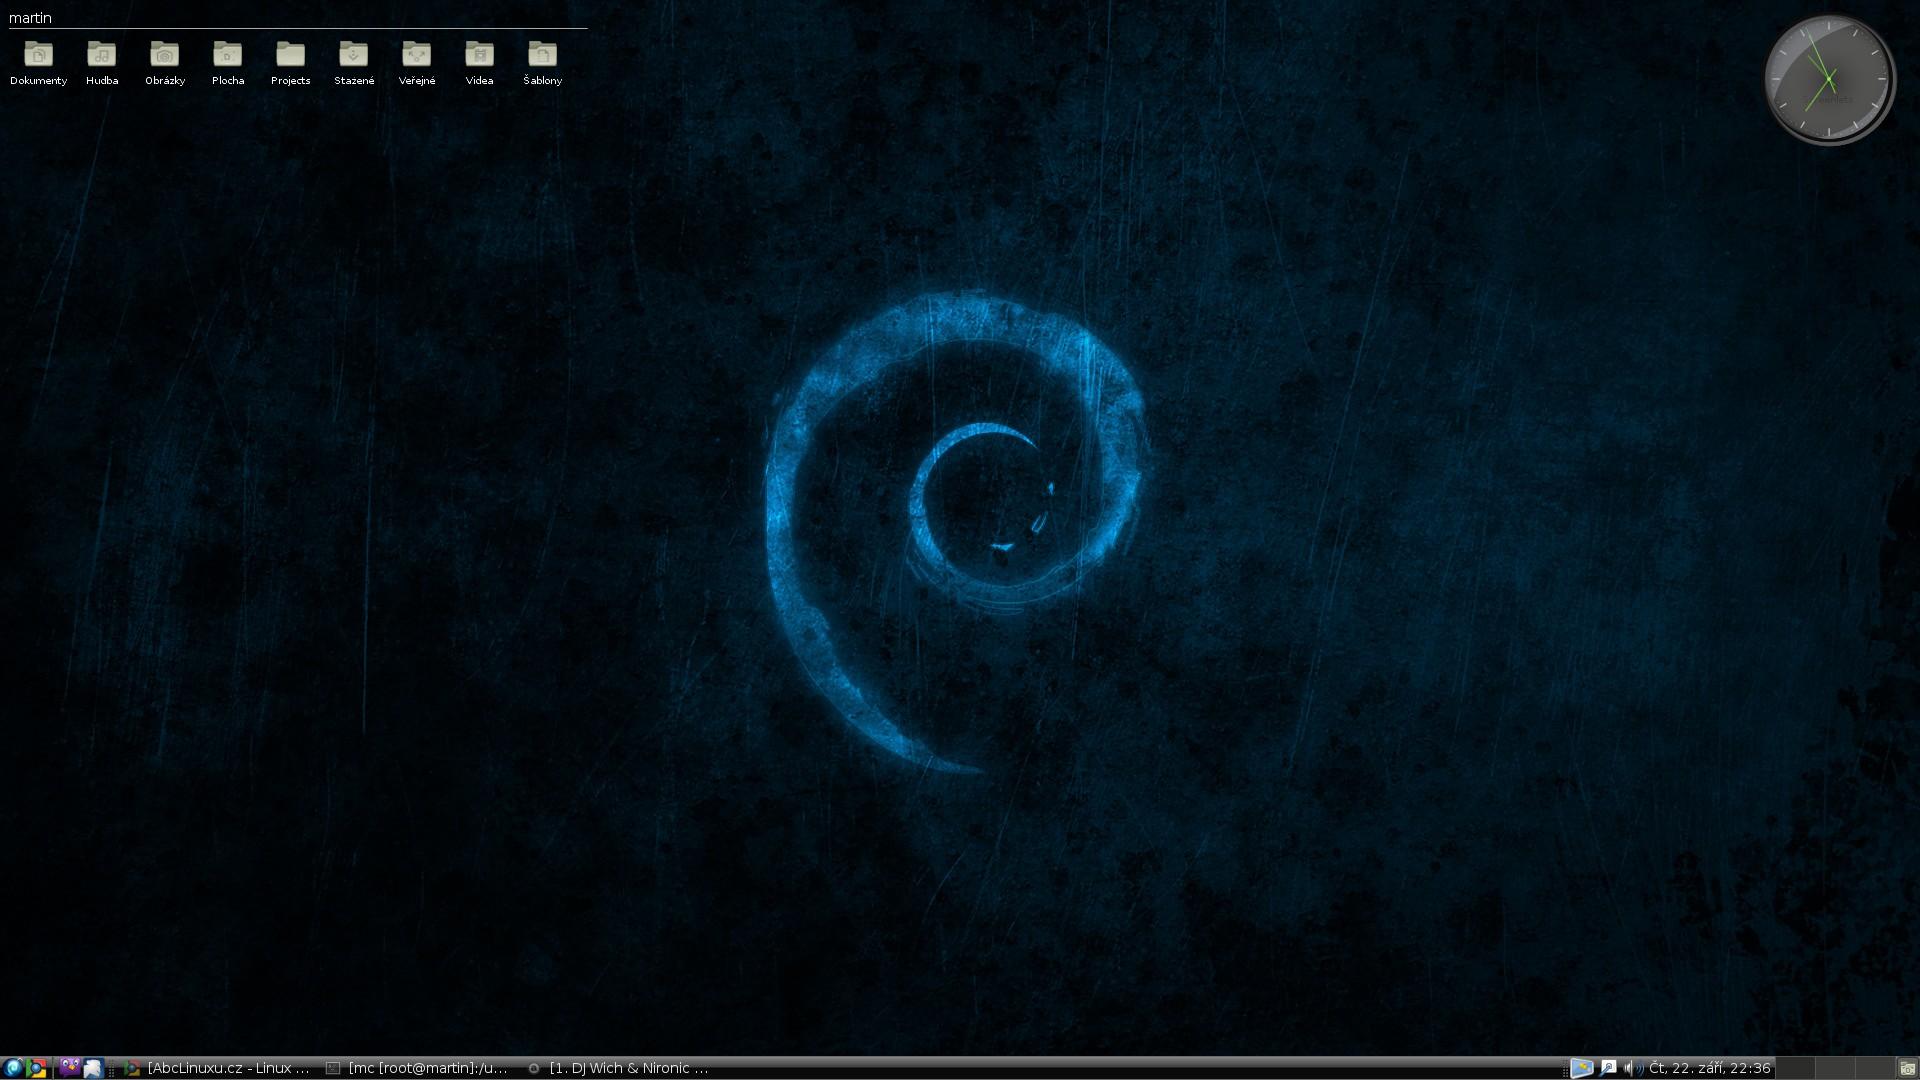Image resolution: width=1920 pixels, height=1080 pixels.
Task: Open the volume control tray icon
Action: 1632,1068
